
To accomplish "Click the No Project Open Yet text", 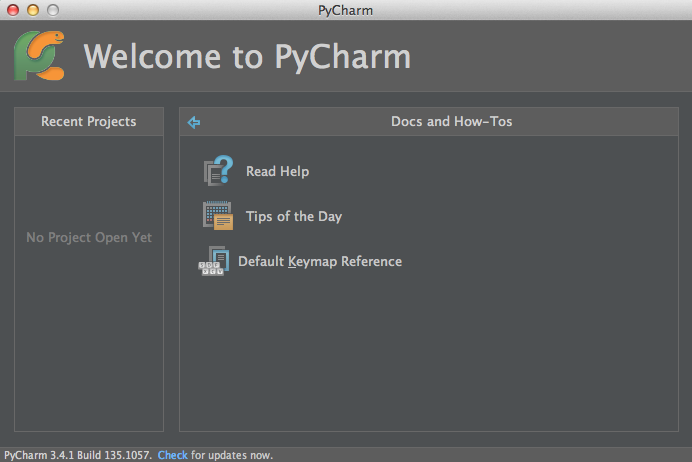I will [88, 238].
